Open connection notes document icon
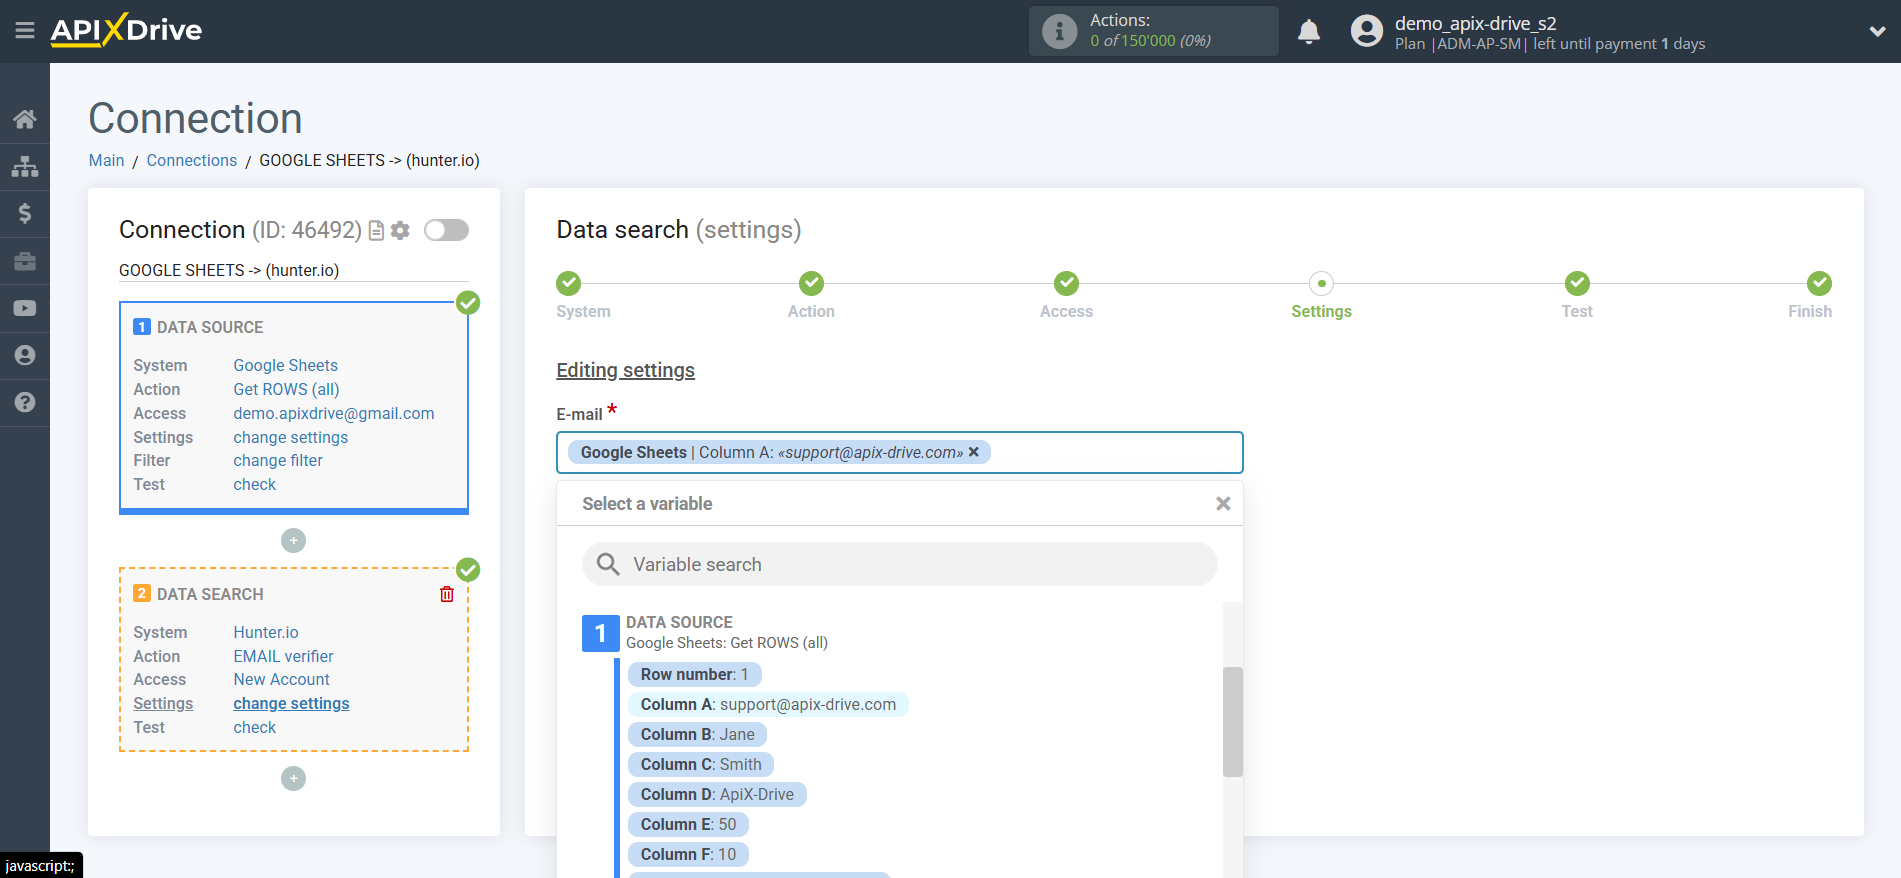This screenshot has width=1901, height=878. [x=376, y=231]
